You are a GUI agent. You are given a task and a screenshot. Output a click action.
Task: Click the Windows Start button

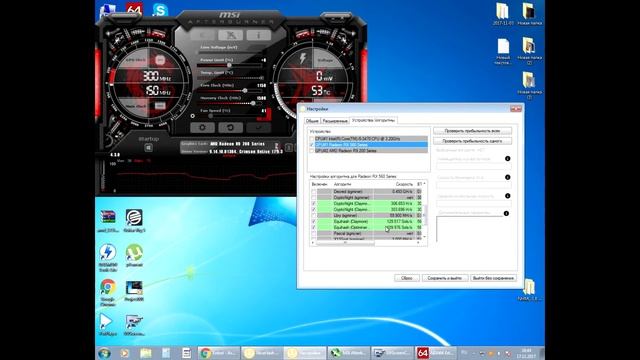pyautogui.click(x=104, y=353)
